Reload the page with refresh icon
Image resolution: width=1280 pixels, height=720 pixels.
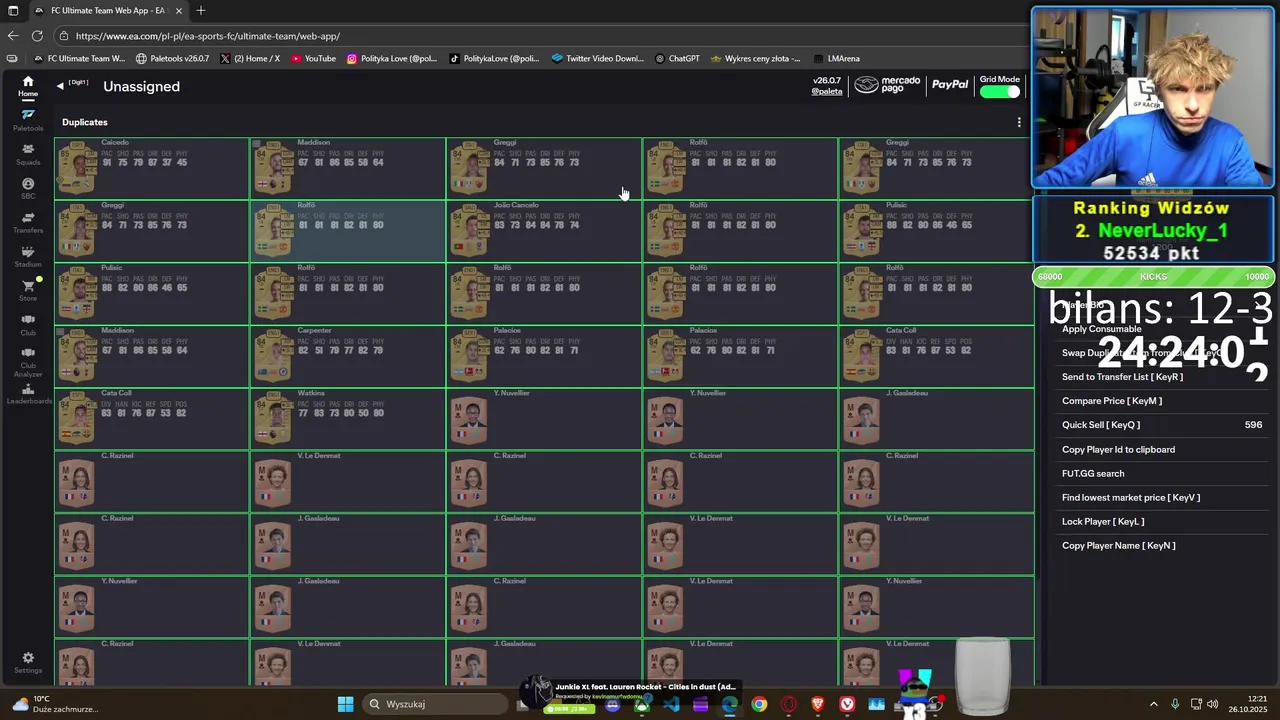tap(37, 36)
